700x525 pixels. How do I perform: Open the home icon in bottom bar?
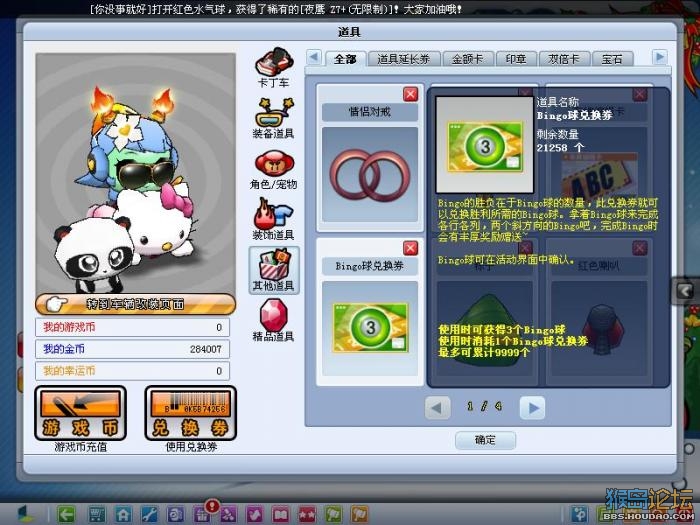(123, 514)
